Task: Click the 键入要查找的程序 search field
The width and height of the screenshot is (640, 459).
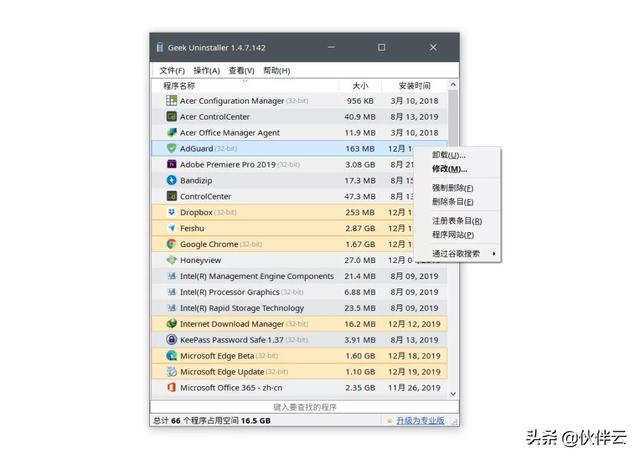Action: click(x=304, y=407)
